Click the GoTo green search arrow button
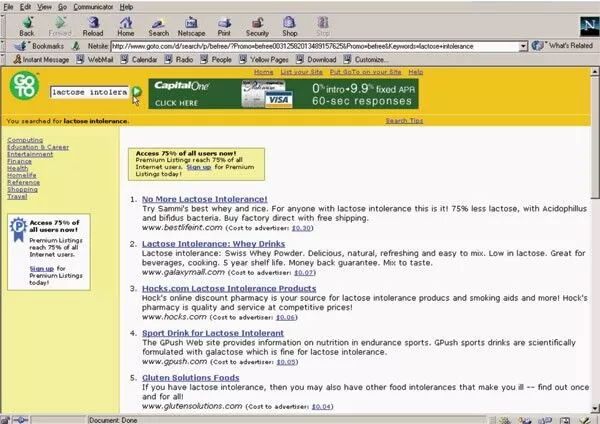The image size is (600, 424). [137, 93]
